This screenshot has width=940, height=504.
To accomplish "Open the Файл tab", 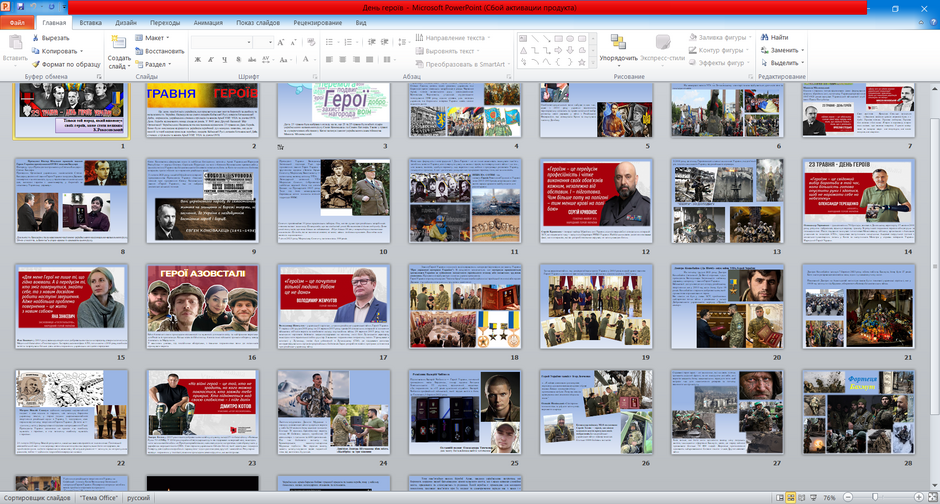I will tap(17, 23).
